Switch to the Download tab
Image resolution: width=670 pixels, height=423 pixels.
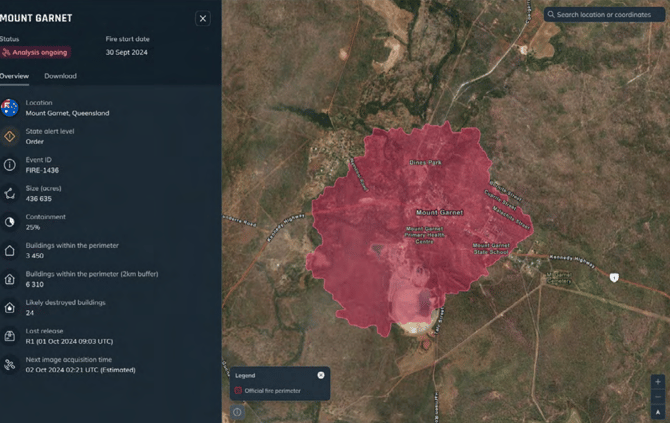(x=60, y=76)
